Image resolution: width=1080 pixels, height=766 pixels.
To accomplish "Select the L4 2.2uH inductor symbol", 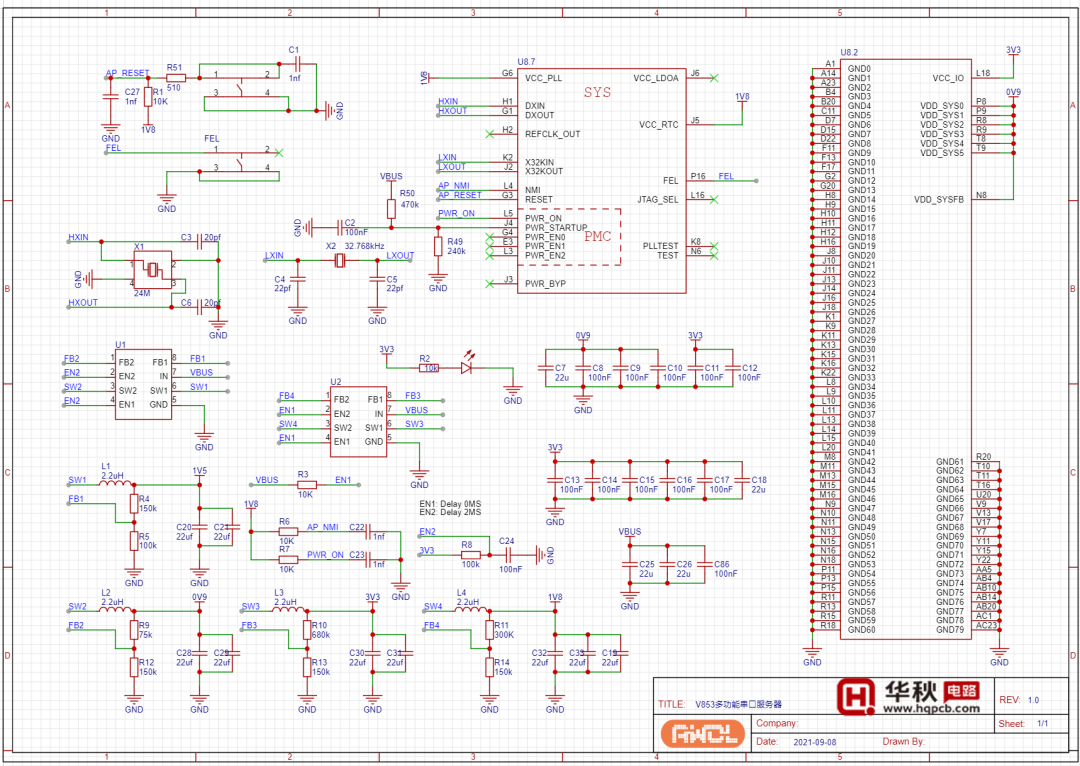I will (x=472, y=609).
